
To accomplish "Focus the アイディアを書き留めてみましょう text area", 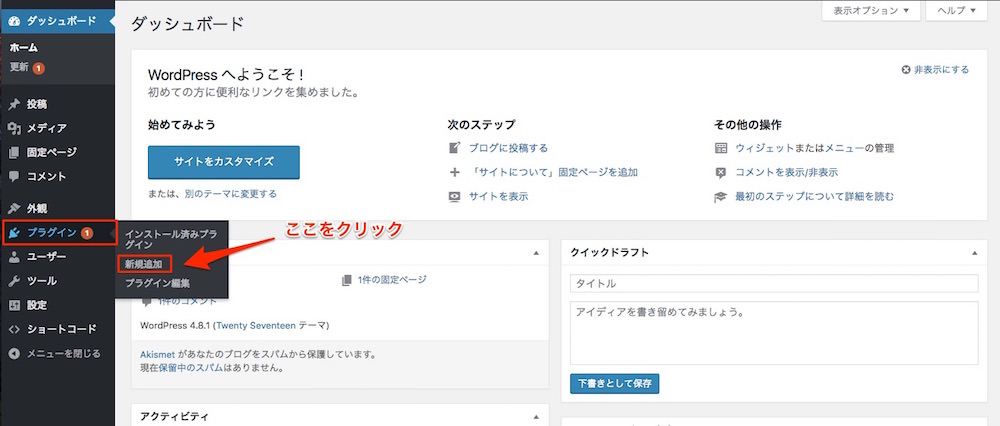I will [774, 333].
